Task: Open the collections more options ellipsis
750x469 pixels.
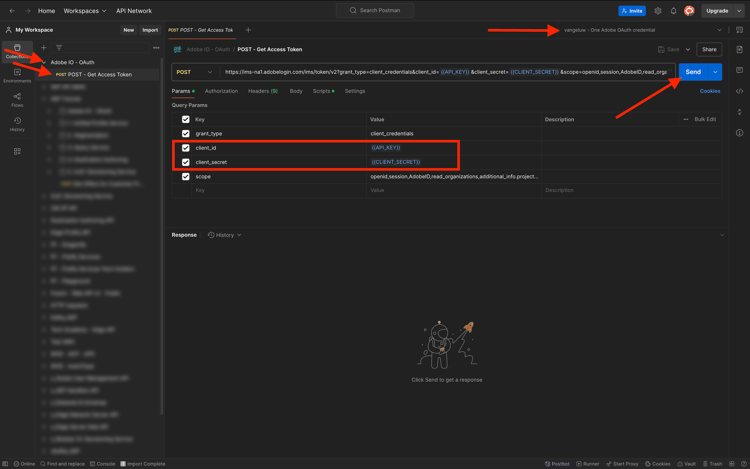Action: pyautogui.click(x=156, y=48)
